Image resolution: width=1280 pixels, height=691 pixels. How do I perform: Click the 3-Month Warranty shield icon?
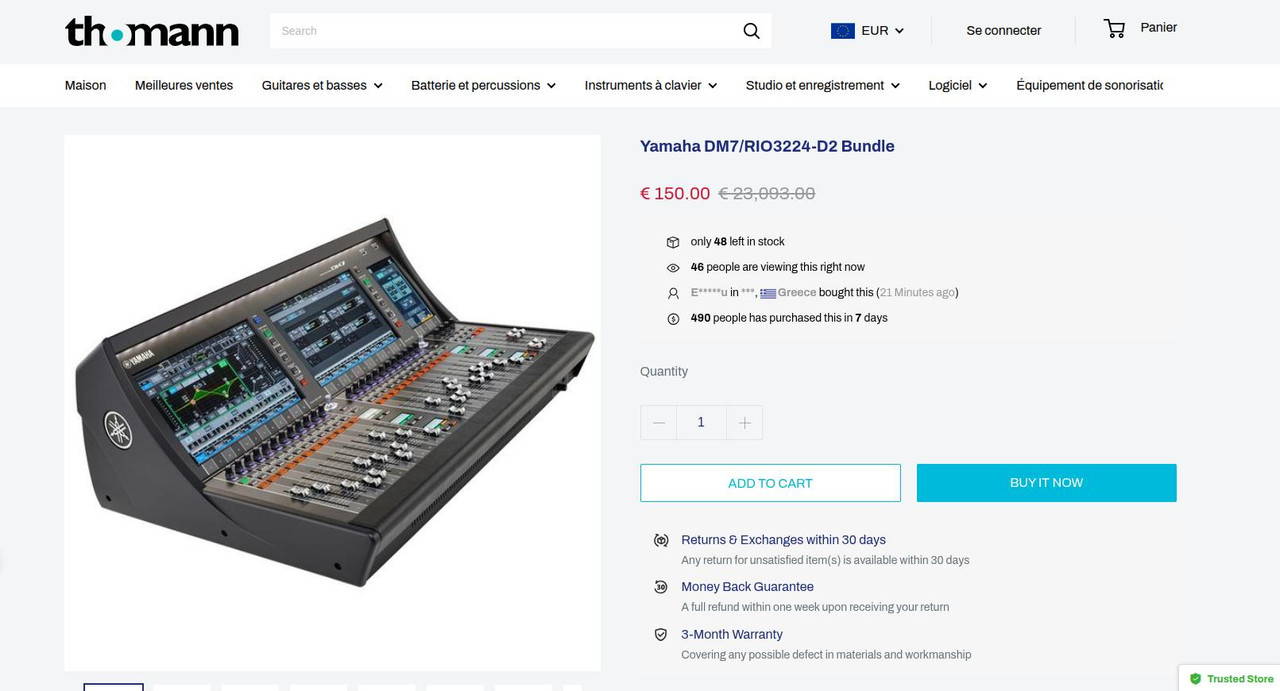(x=661, y=635)
